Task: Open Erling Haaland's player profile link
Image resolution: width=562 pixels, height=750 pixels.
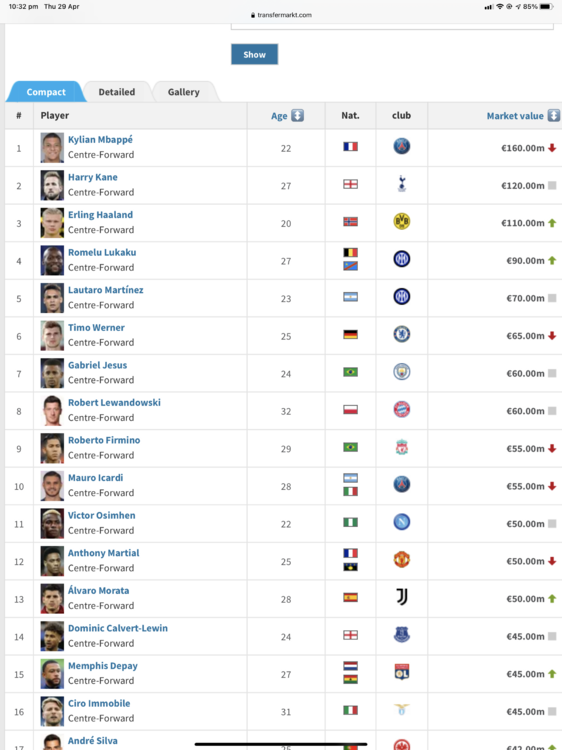Action: coord(100,215)
